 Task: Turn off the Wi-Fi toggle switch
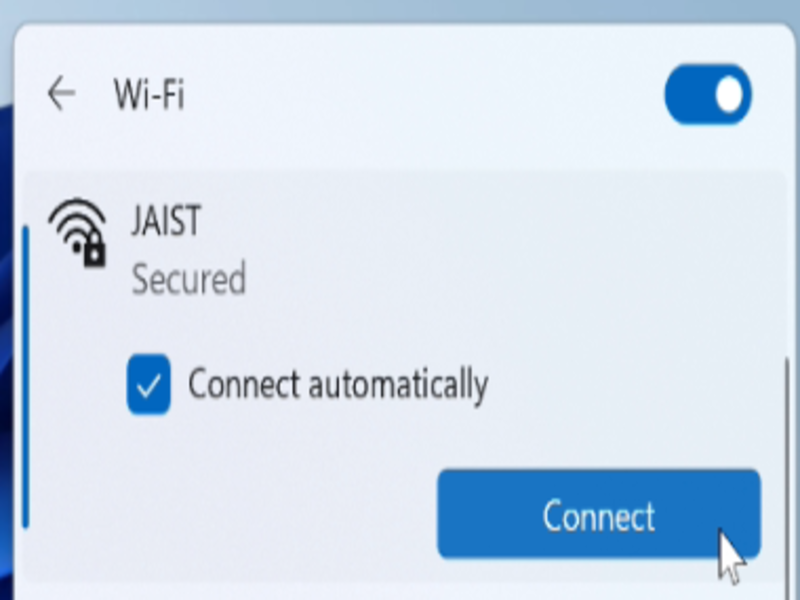pos(708,94)
